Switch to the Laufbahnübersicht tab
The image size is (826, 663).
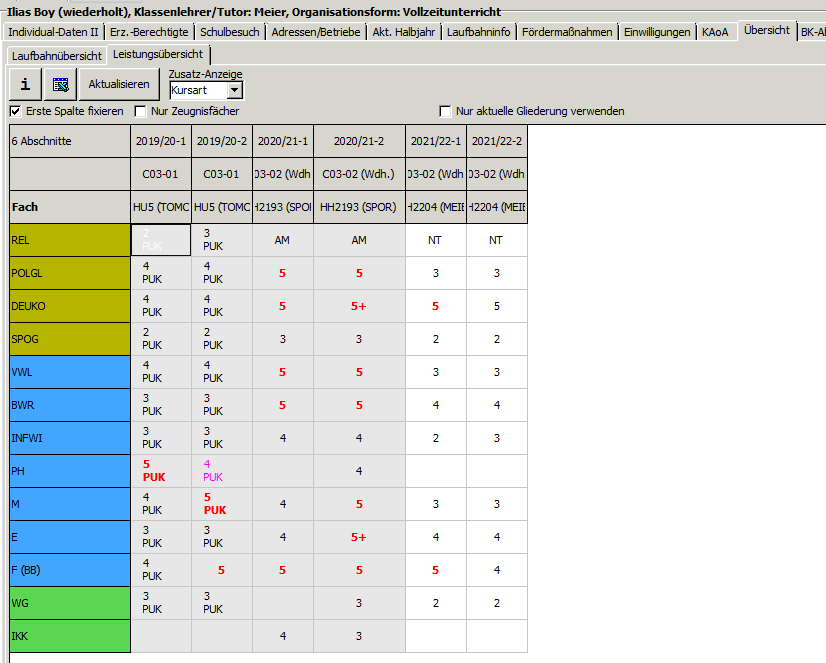click(56, 55)
